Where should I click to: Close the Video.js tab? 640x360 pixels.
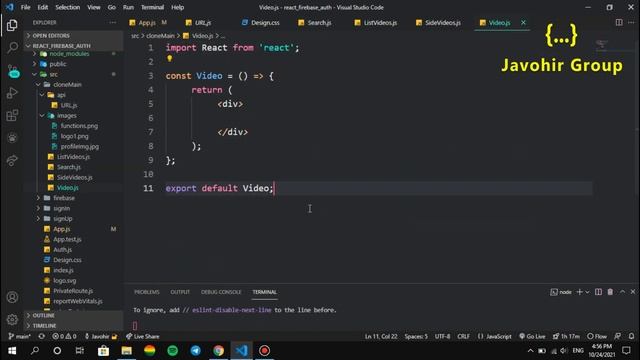[523, 22]
